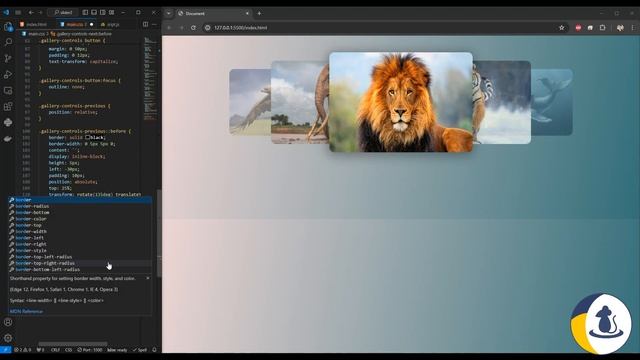
Task: Select 'border-bottom' suggestion
Action: pos(80,212)
